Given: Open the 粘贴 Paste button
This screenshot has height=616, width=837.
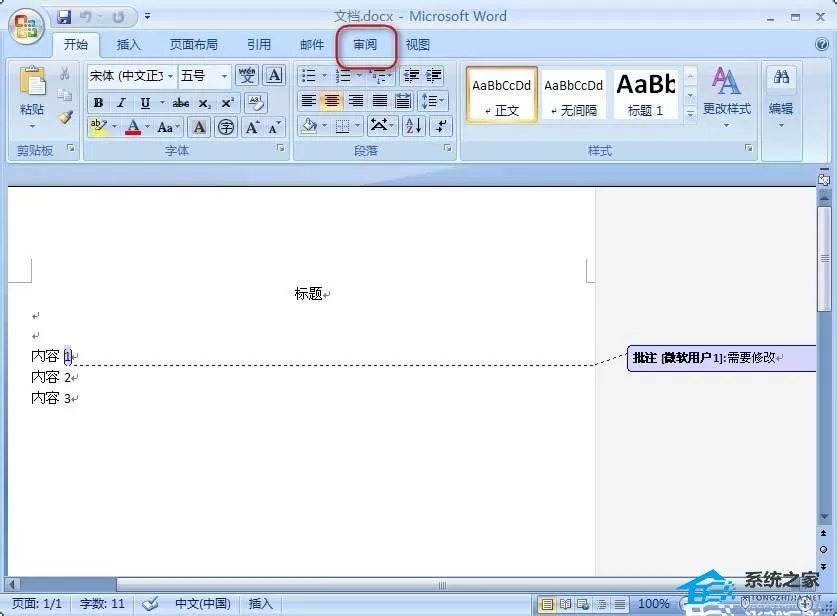Looking at the screenshot, I should pos(32,97).
